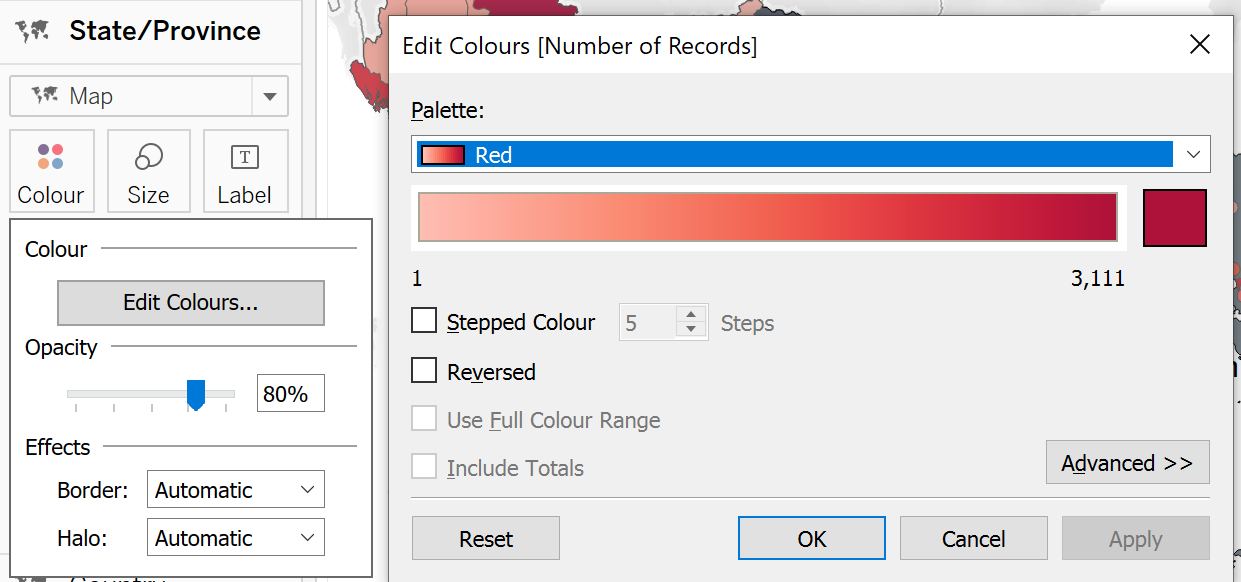Click the dark red end colour swatch
Screen dimensions: 1241x582
click(x=1175, y=217)
